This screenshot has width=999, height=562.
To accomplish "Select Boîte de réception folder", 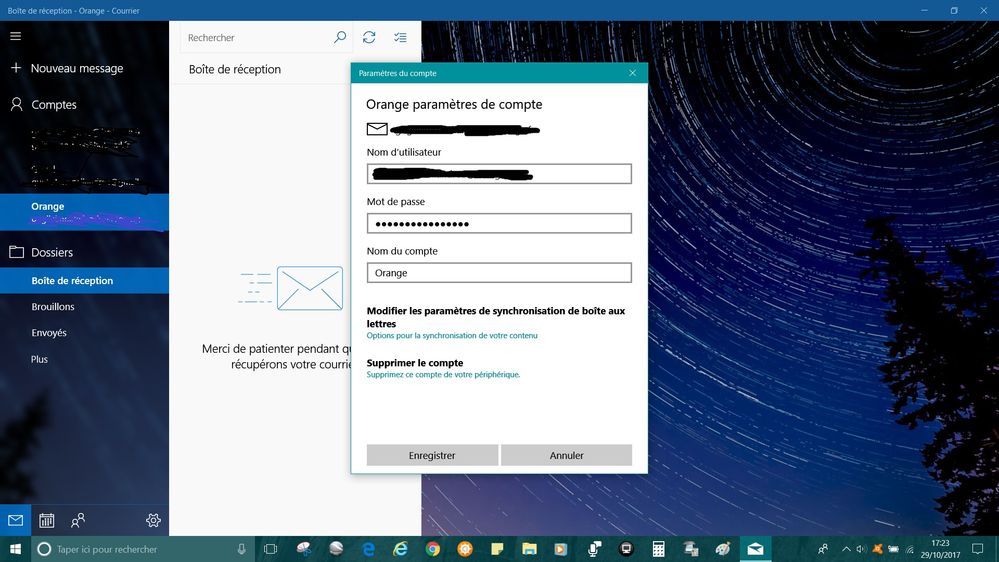I will 84,280.
